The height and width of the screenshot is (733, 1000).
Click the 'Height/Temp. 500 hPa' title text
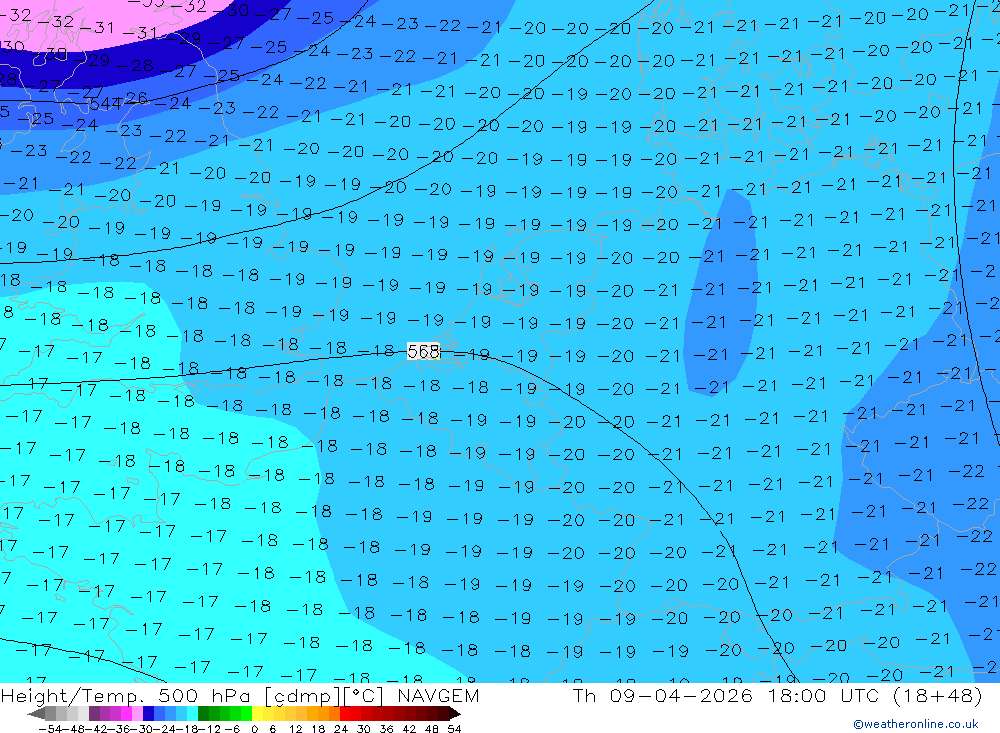125,696
